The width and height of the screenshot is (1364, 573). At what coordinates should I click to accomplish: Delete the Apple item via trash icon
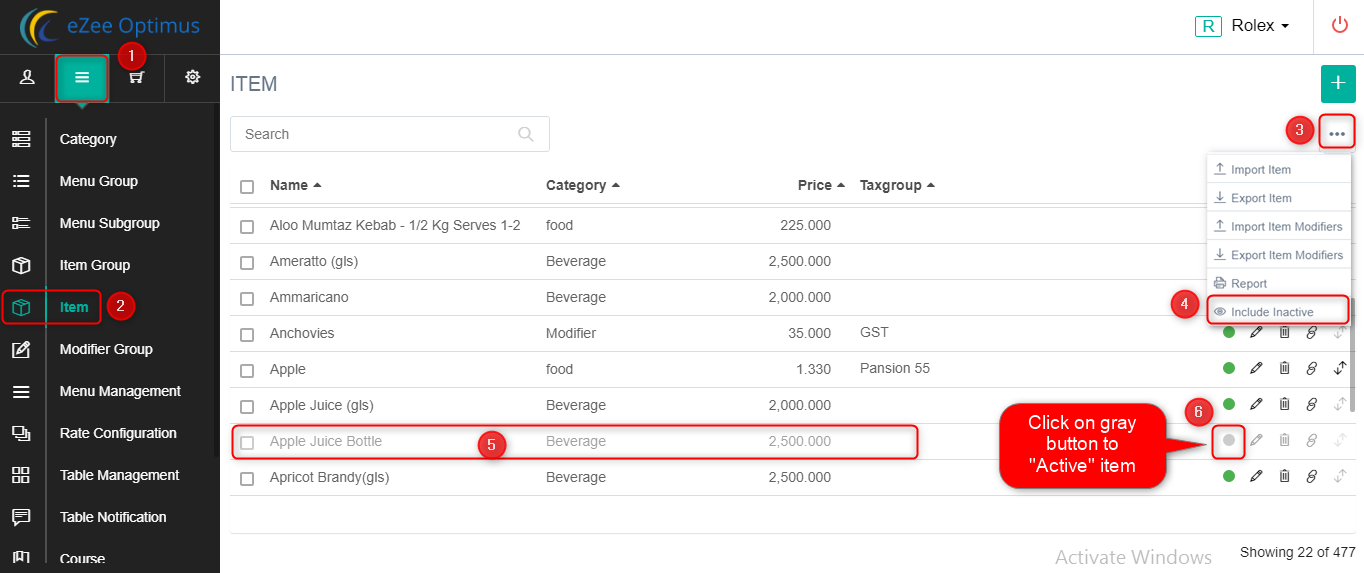[1285, 368]
